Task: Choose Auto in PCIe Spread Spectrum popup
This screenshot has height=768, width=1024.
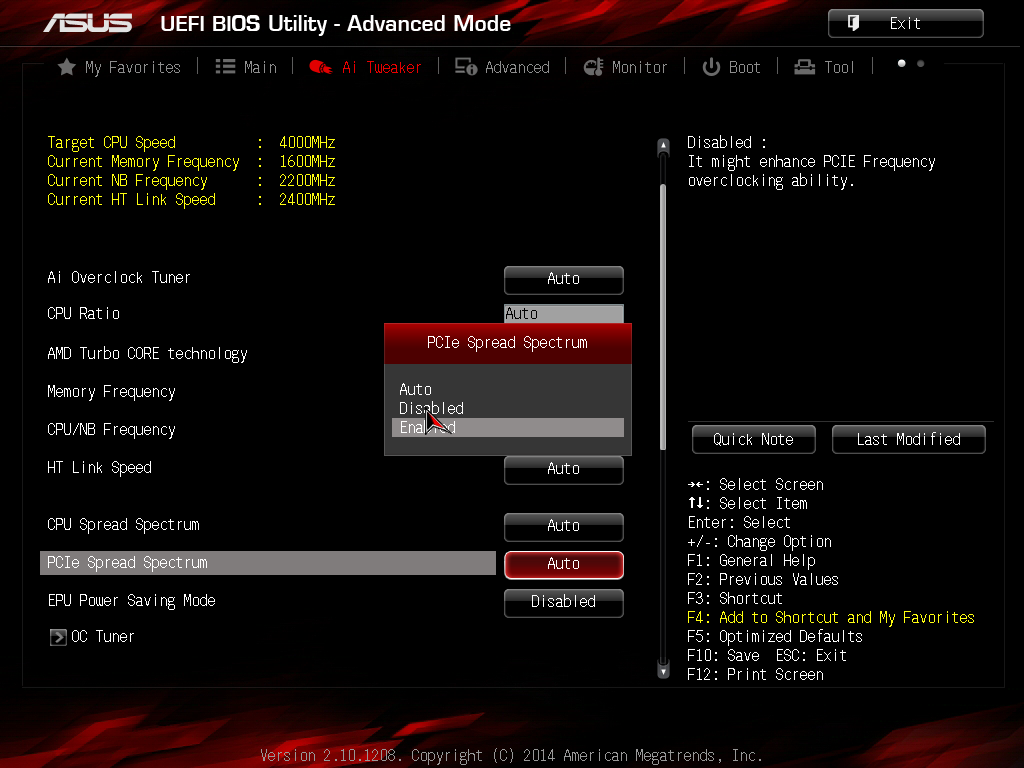Action: tap(507, 389)
